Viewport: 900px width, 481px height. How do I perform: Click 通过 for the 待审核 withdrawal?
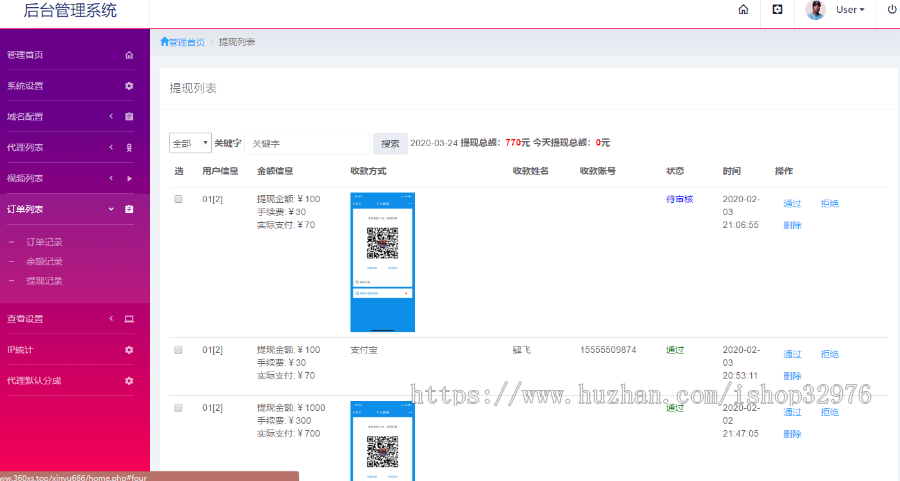792,204
